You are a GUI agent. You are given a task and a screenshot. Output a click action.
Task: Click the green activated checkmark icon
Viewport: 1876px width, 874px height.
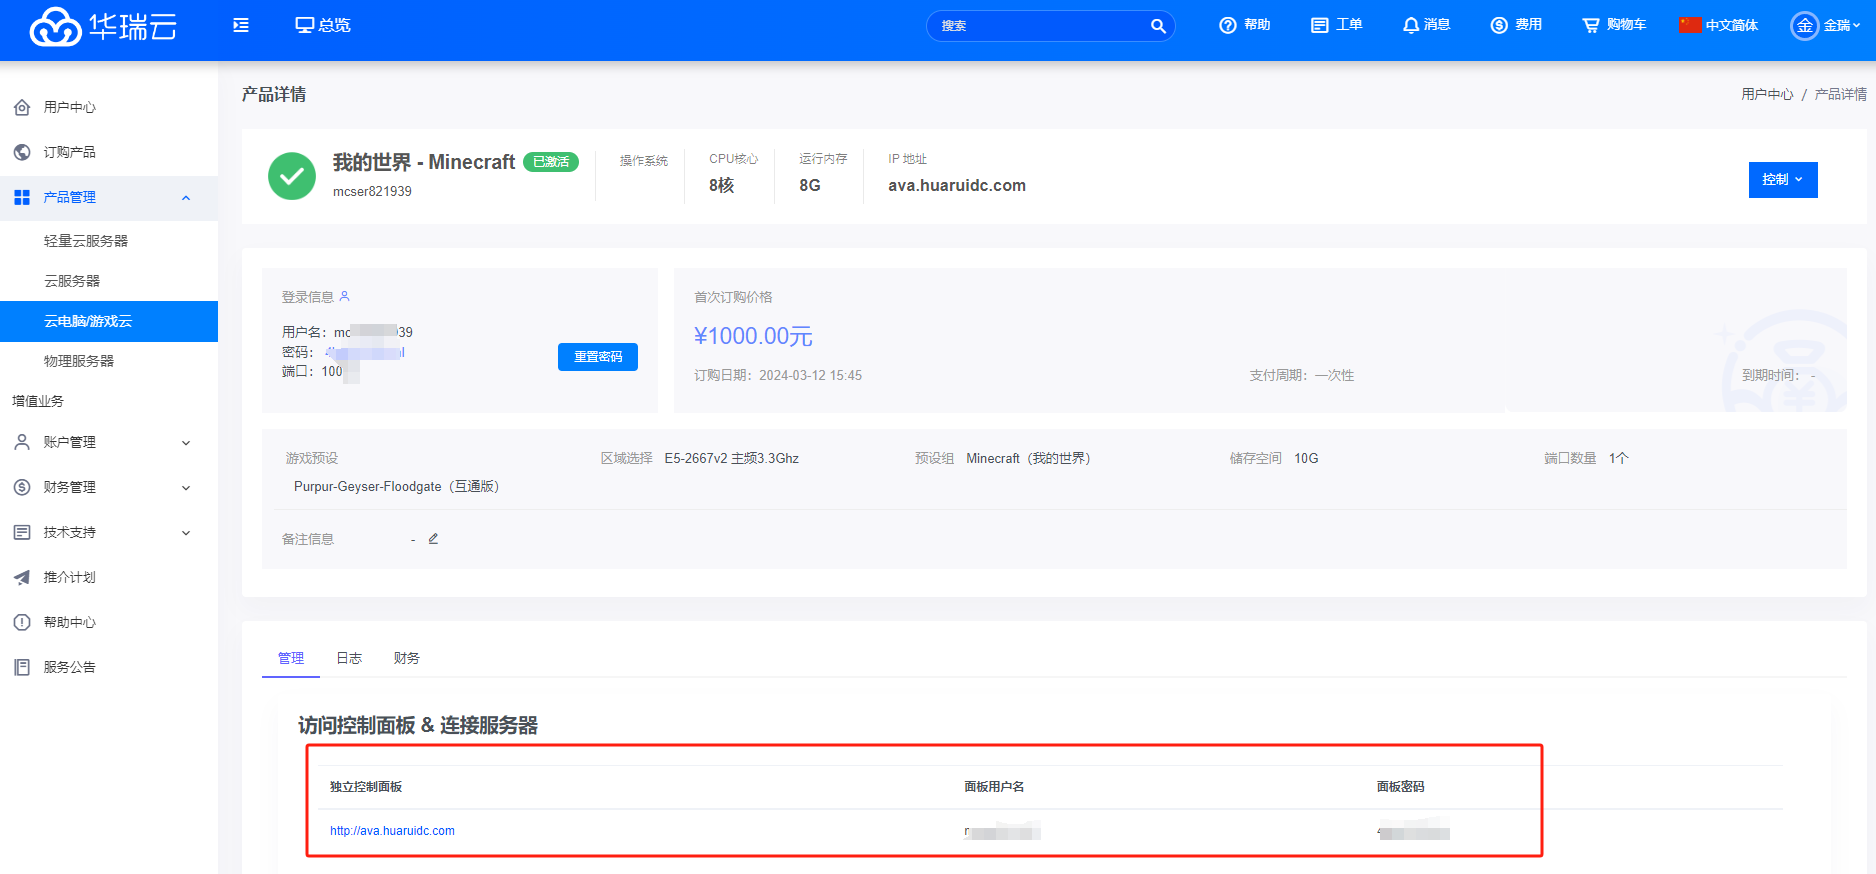(292, 176)
